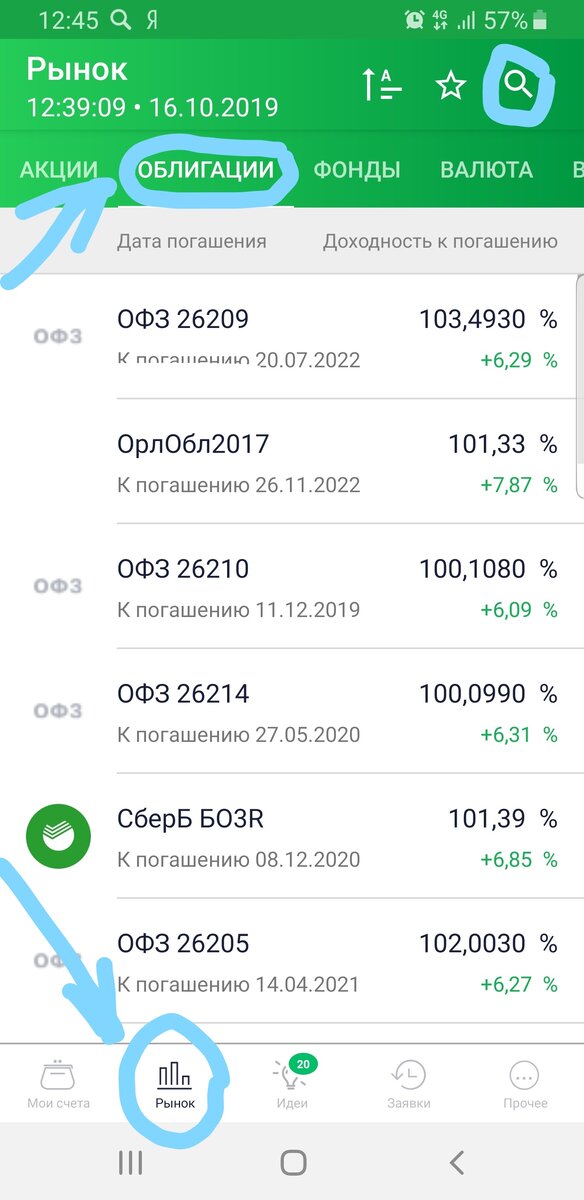
Task: Select the ОрлОбл2017 bond entry
Action: [x=300, y=460]
